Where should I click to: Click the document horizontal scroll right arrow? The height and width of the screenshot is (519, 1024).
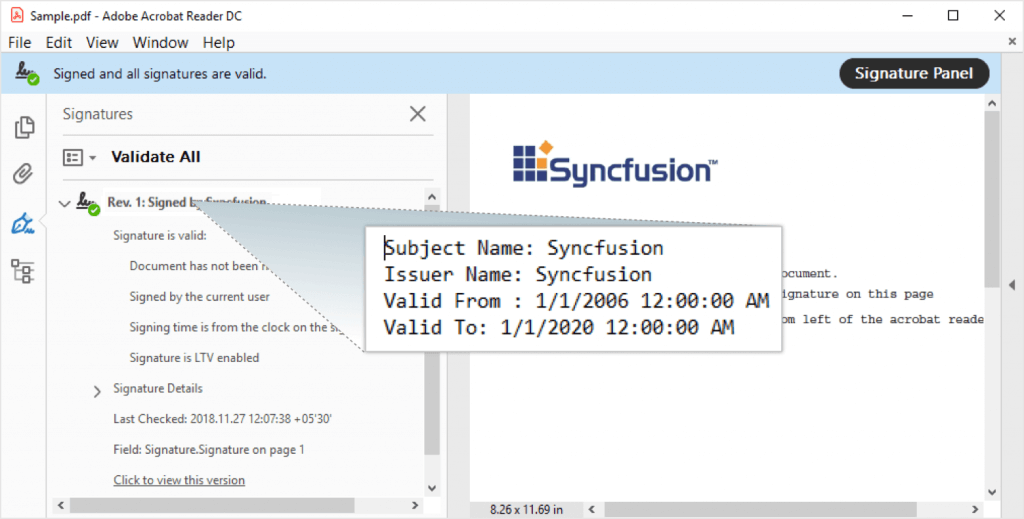[x=975, y=509]
